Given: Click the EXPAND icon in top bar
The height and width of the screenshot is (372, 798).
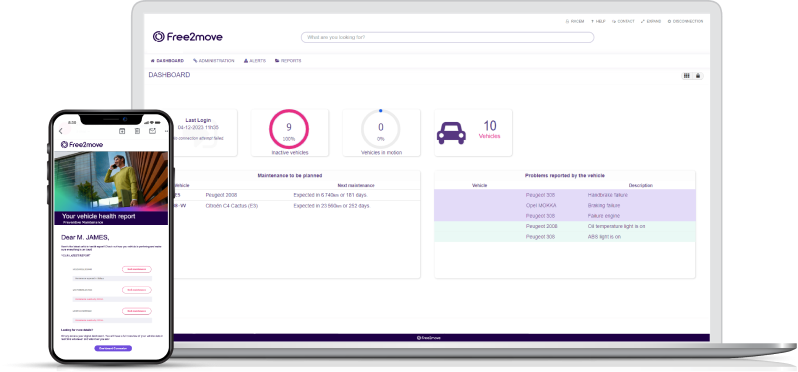Looking at the screenshot, I should (x=651, y=21).
